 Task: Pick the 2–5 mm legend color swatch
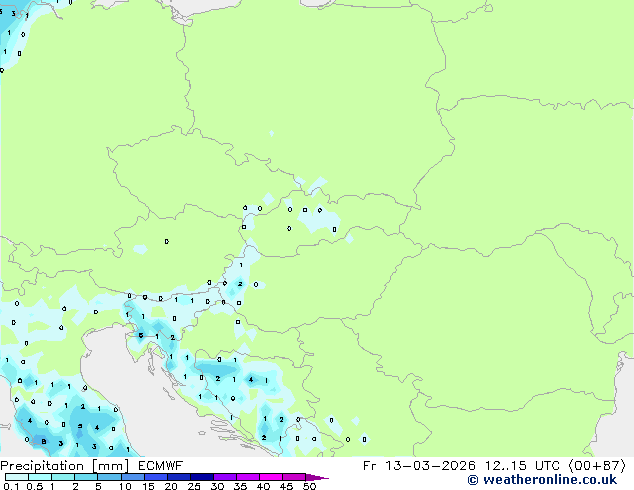[86, 477]
